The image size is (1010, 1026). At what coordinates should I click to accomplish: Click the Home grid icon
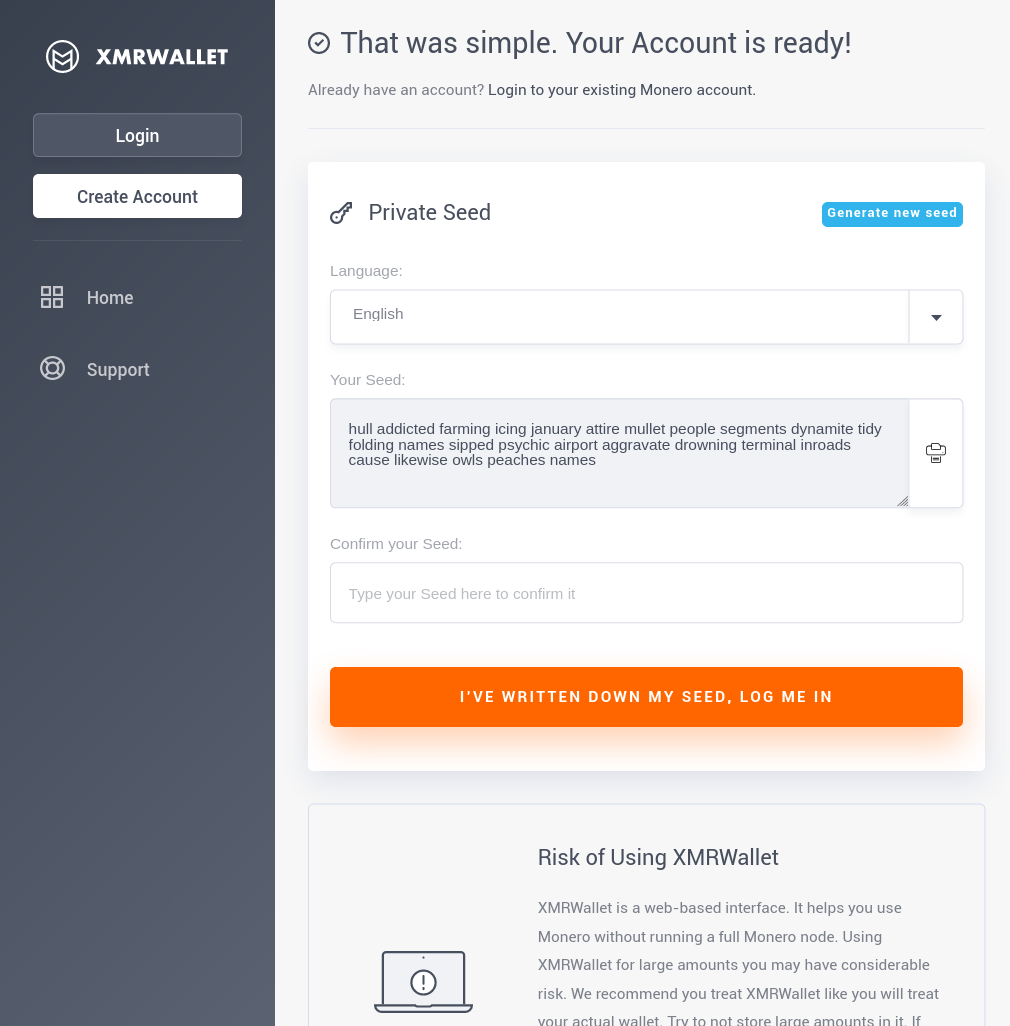tap(52, 297)
